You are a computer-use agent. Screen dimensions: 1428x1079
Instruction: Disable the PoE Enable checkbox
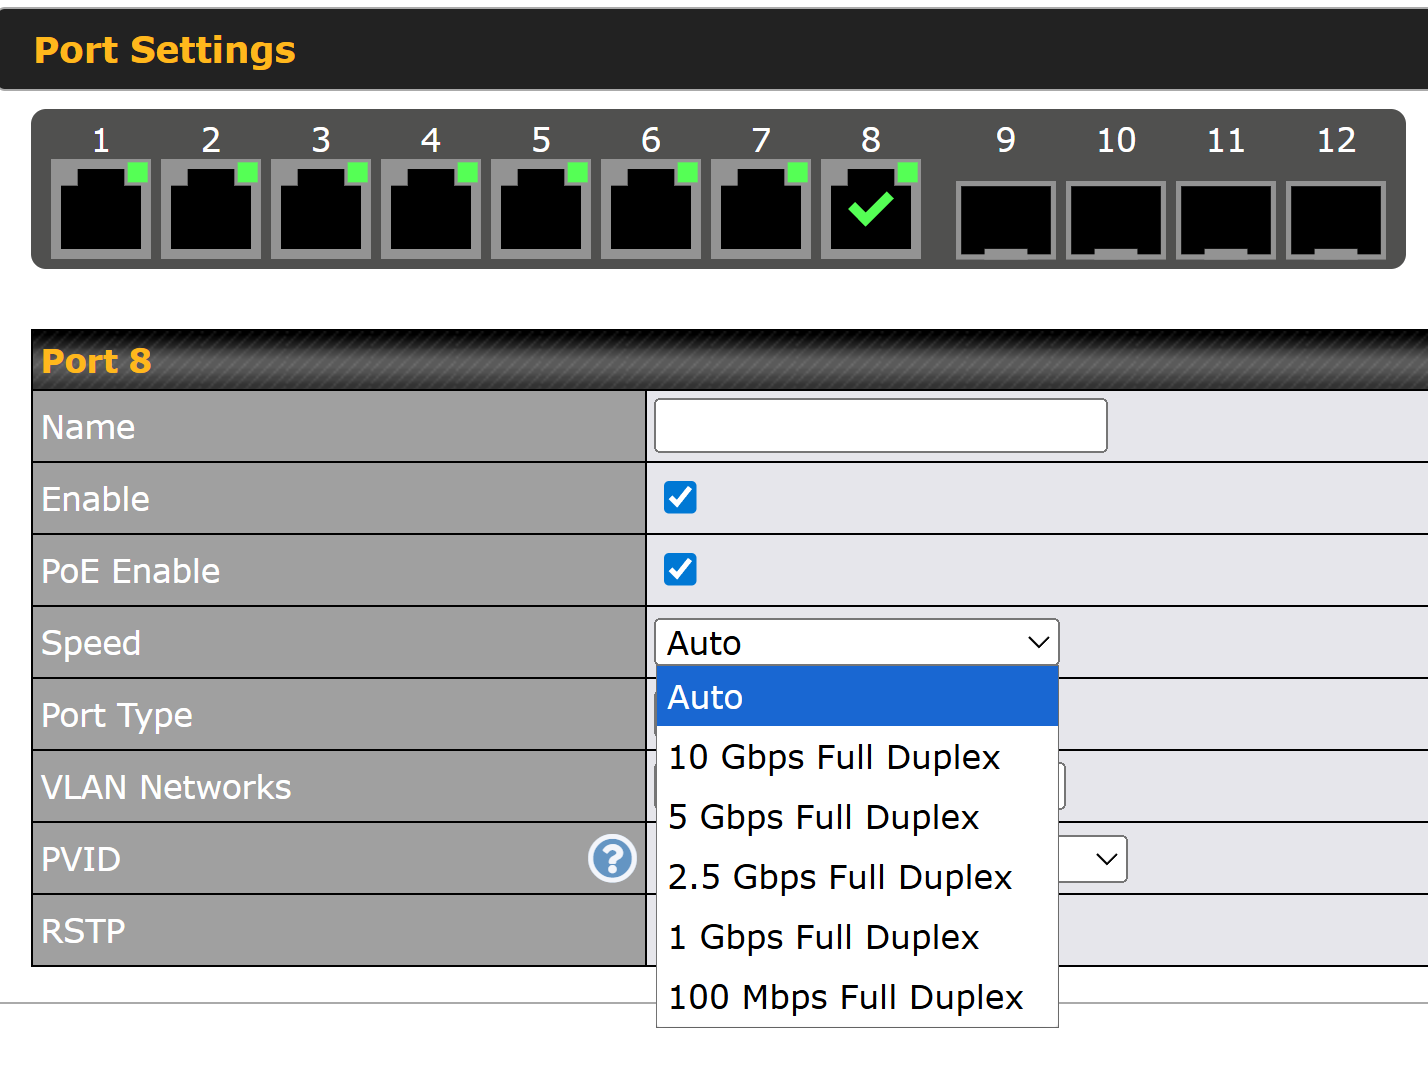(x=680, y=569)
